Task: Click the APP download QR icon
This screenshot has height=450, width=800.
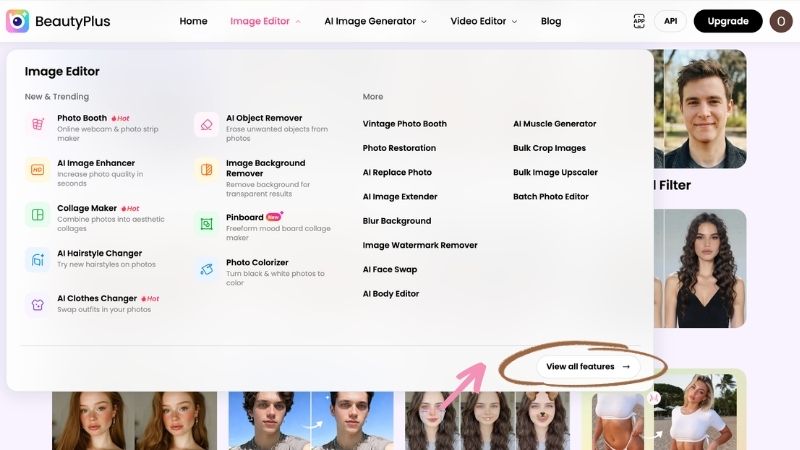Action: click(x=639, y=21)
